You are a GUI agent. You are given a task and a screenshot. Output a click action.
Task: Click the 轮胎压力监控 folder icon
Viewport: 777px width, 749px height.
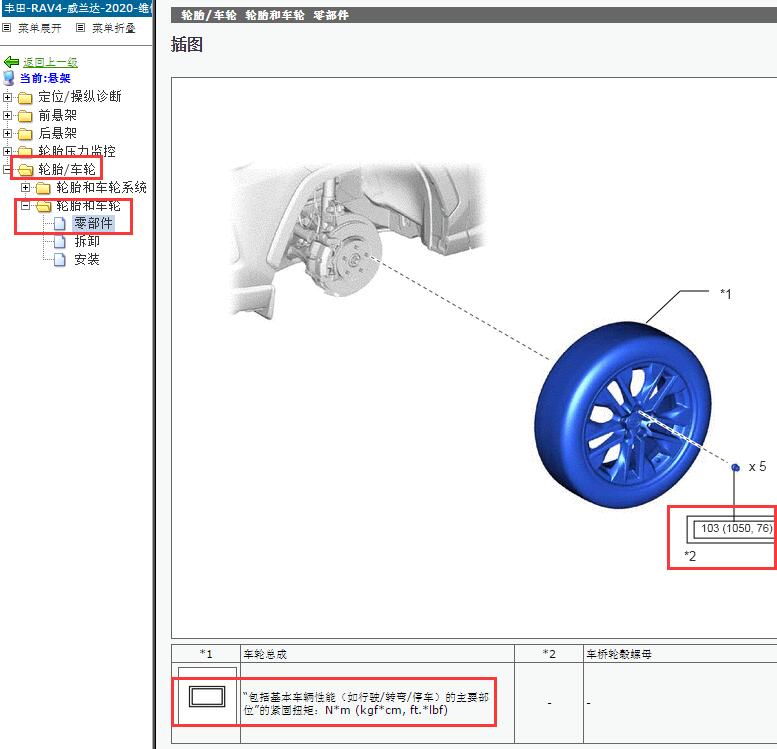tap(25, 151)
